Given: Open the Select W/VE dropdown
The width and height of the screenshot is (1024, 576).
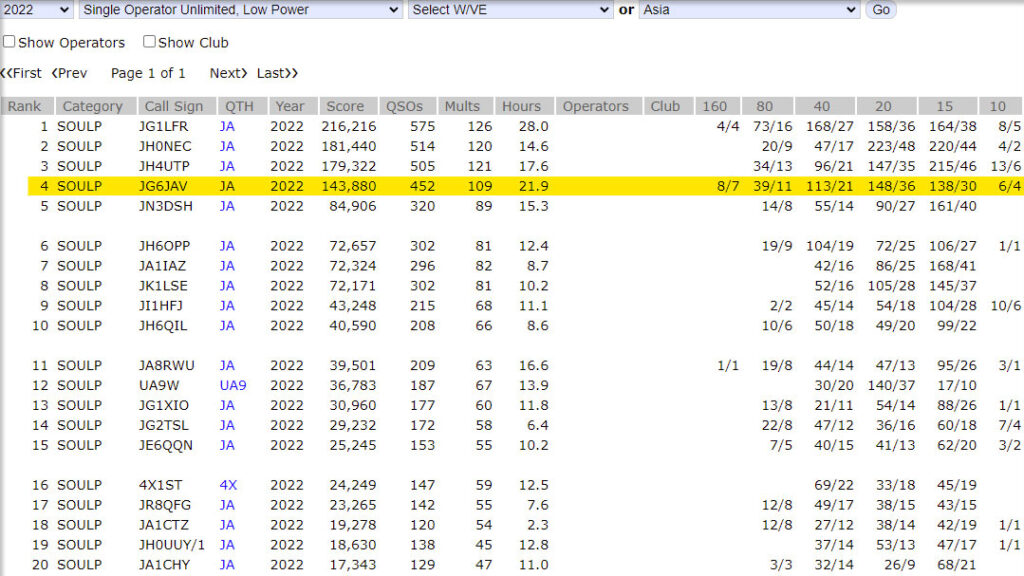Looking at the screenshot, I should coord(510,10).
